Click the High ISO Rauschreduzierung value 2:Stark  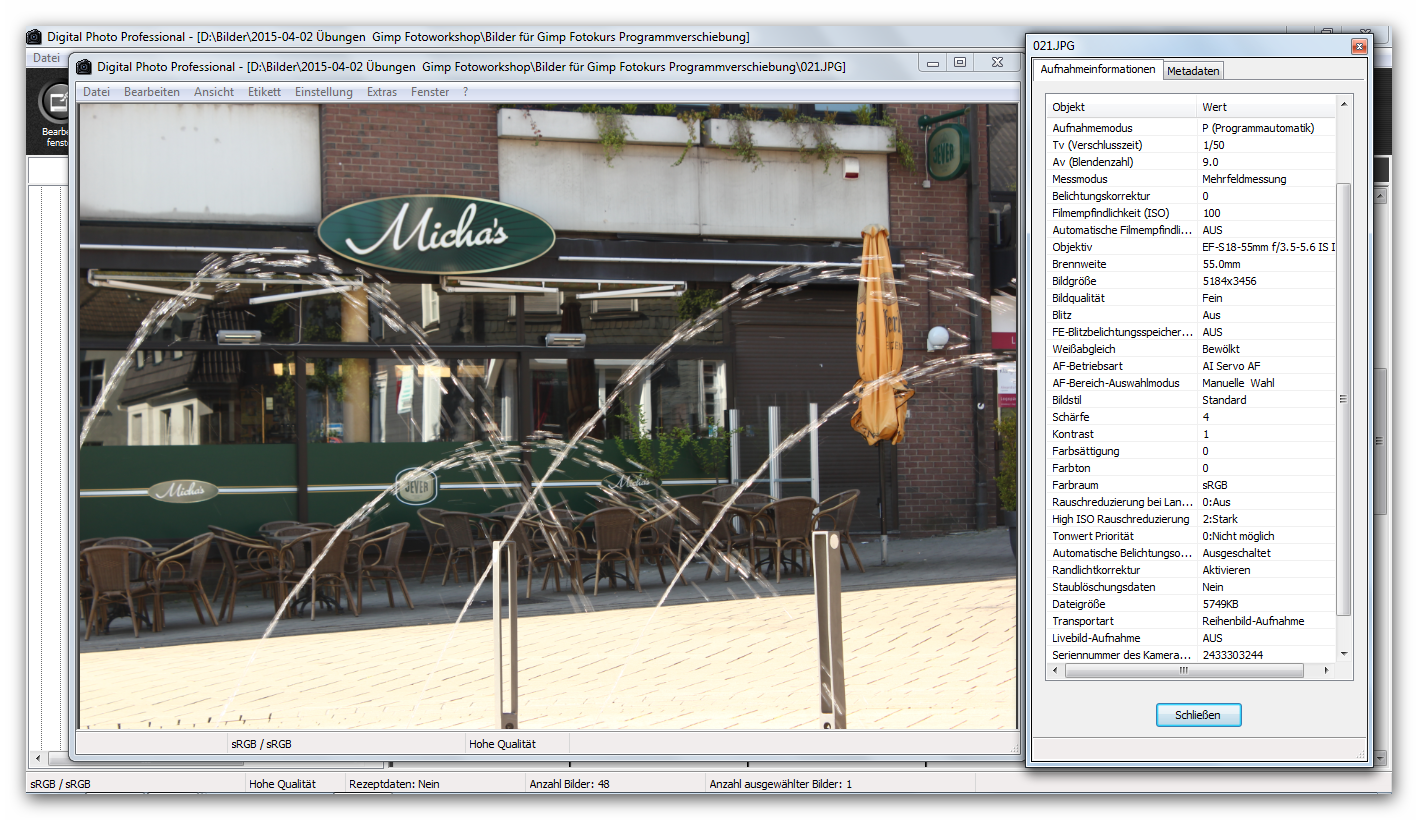point(1220,519)
